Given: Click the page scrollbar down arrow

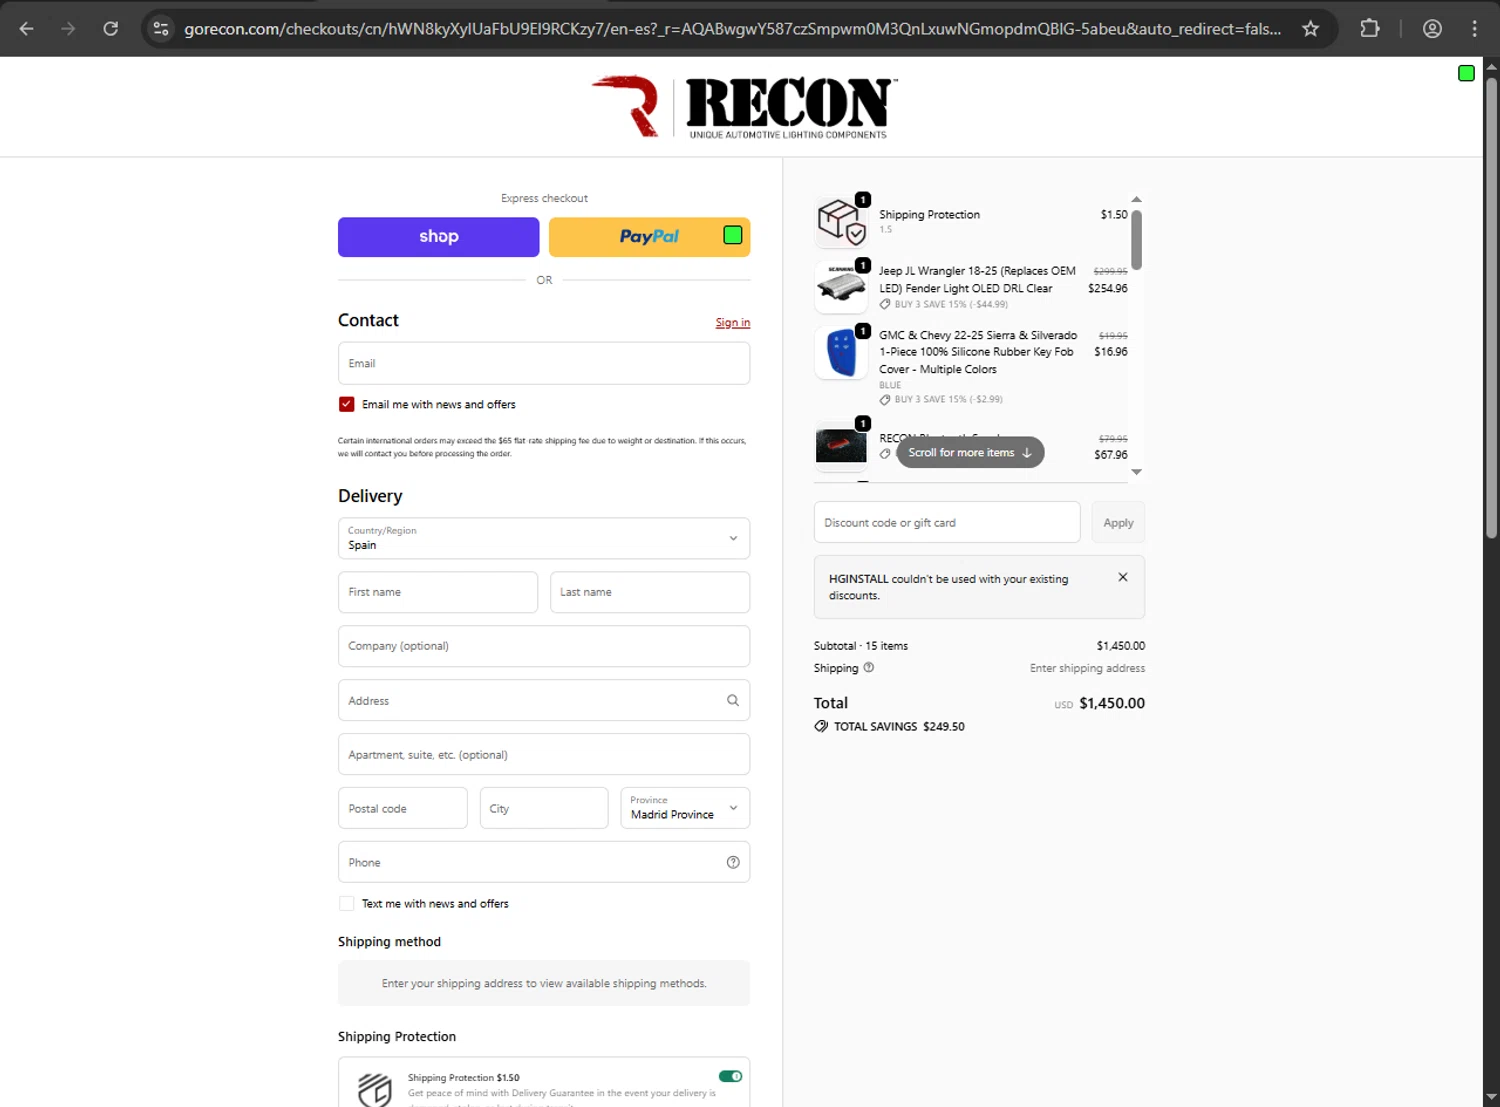Looking at the screenshot, I should (1491, 1097).
